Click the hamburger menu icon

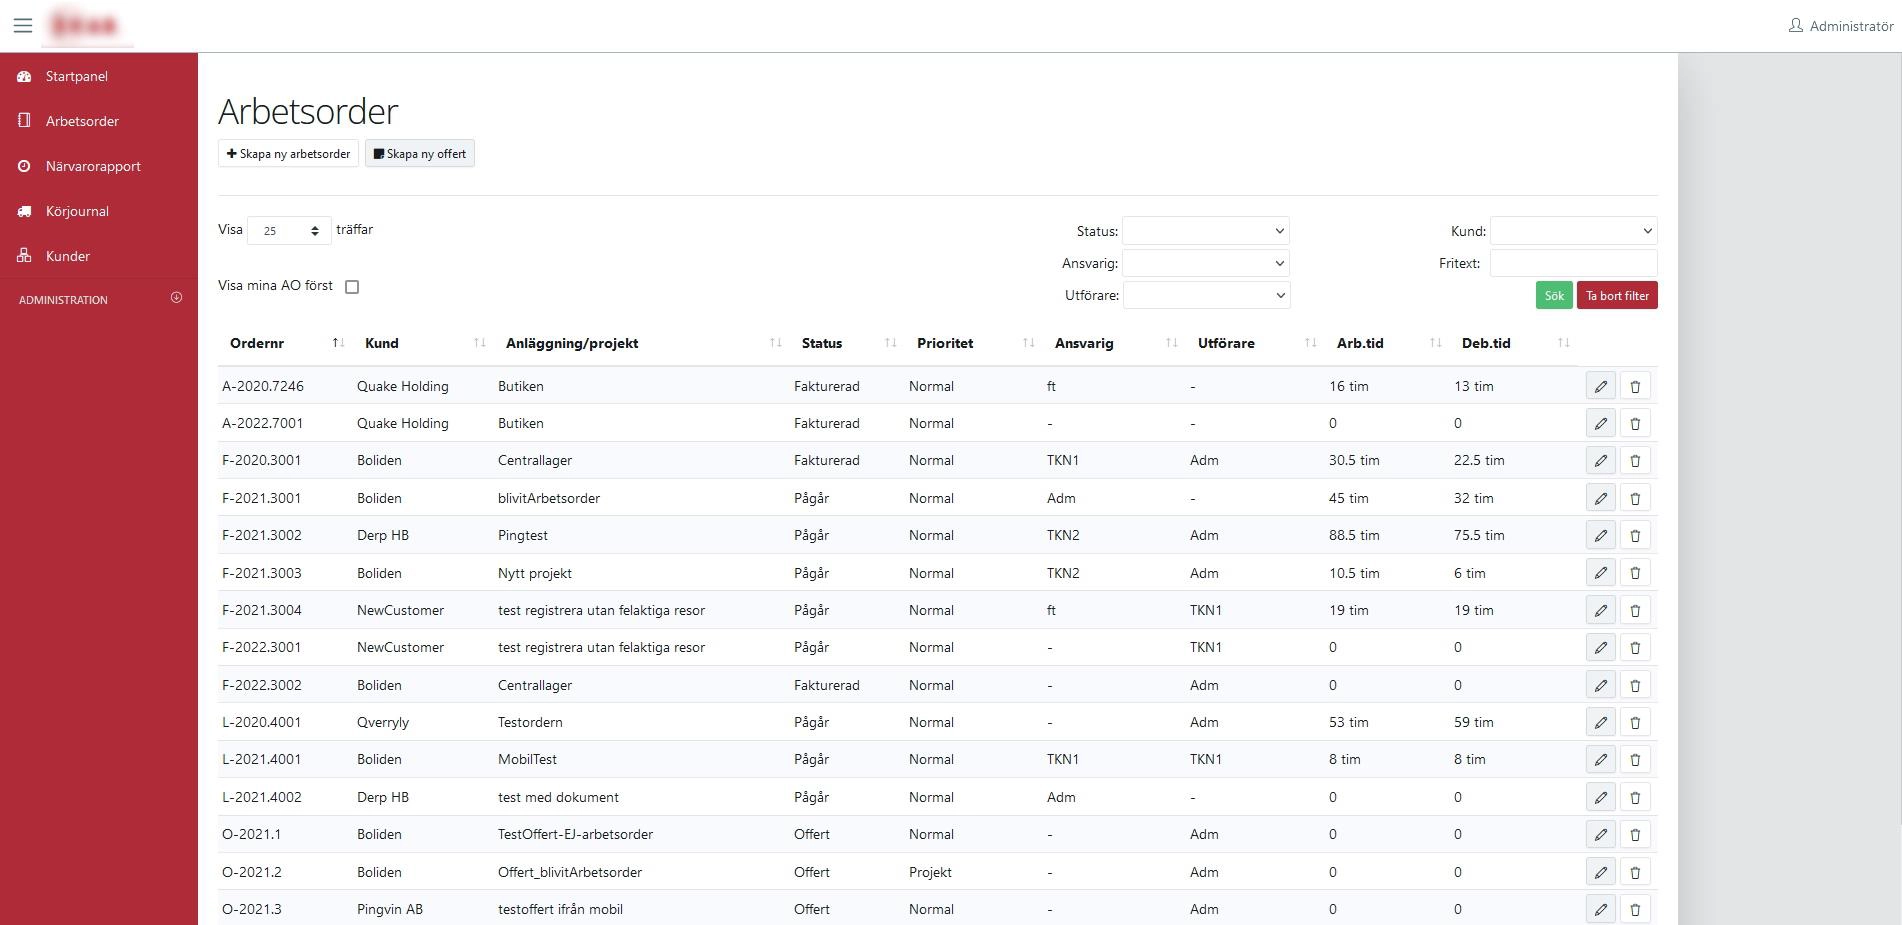(23, 26)
